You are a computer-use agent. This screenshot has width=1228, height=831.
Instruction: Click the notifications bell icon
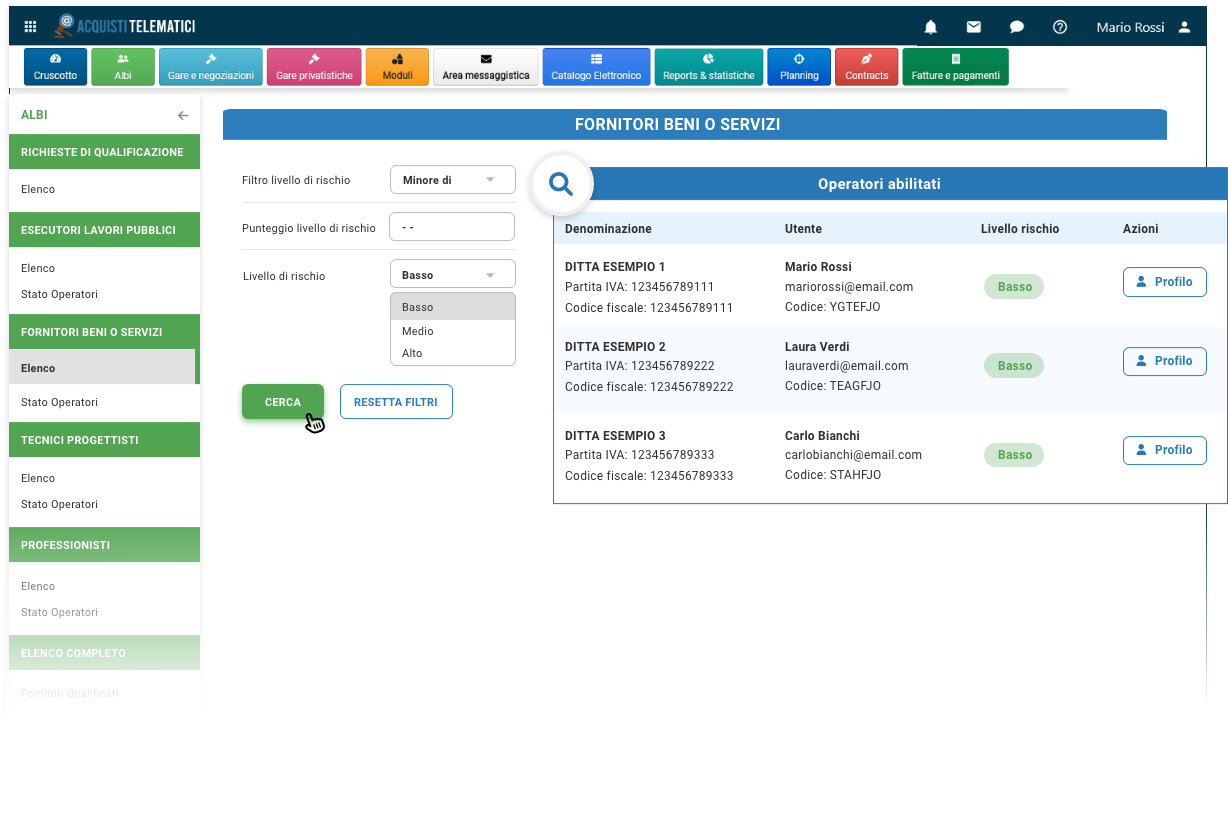(930, 27)
